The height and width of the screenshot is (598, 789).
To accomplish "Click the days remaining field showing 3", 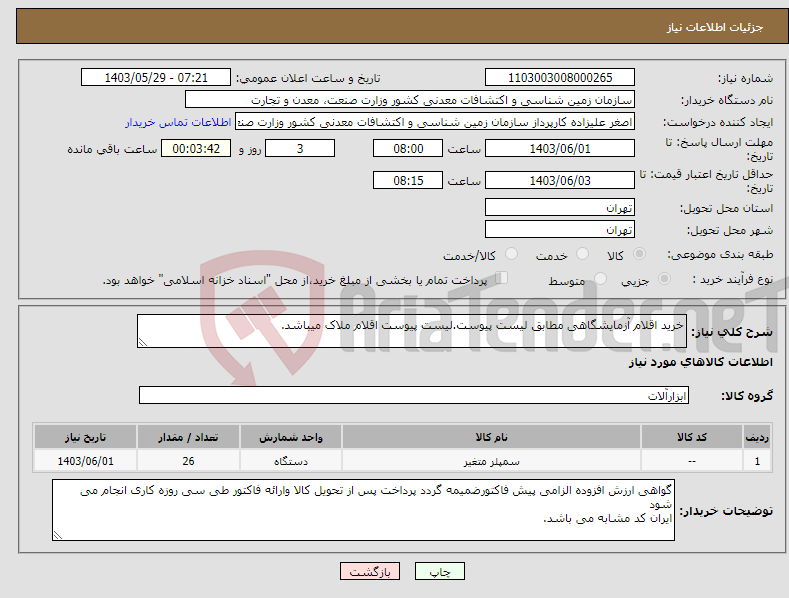I will click(300, 148).
